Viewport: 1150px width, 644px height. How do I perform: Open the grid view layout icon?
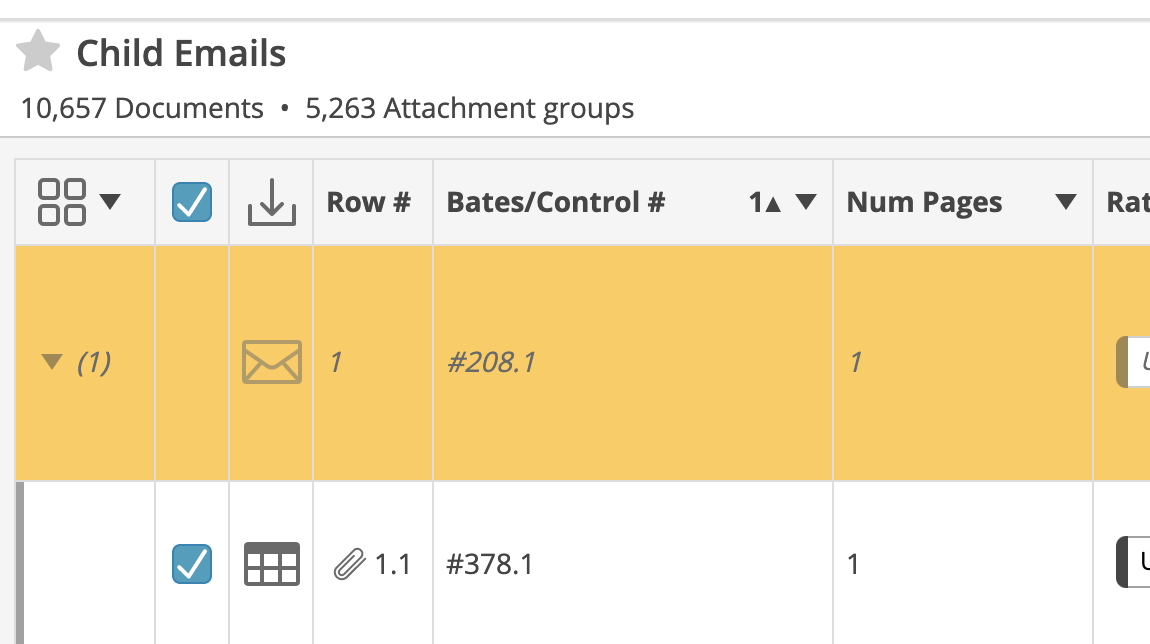pyautogui.click(x=62, y=202)
